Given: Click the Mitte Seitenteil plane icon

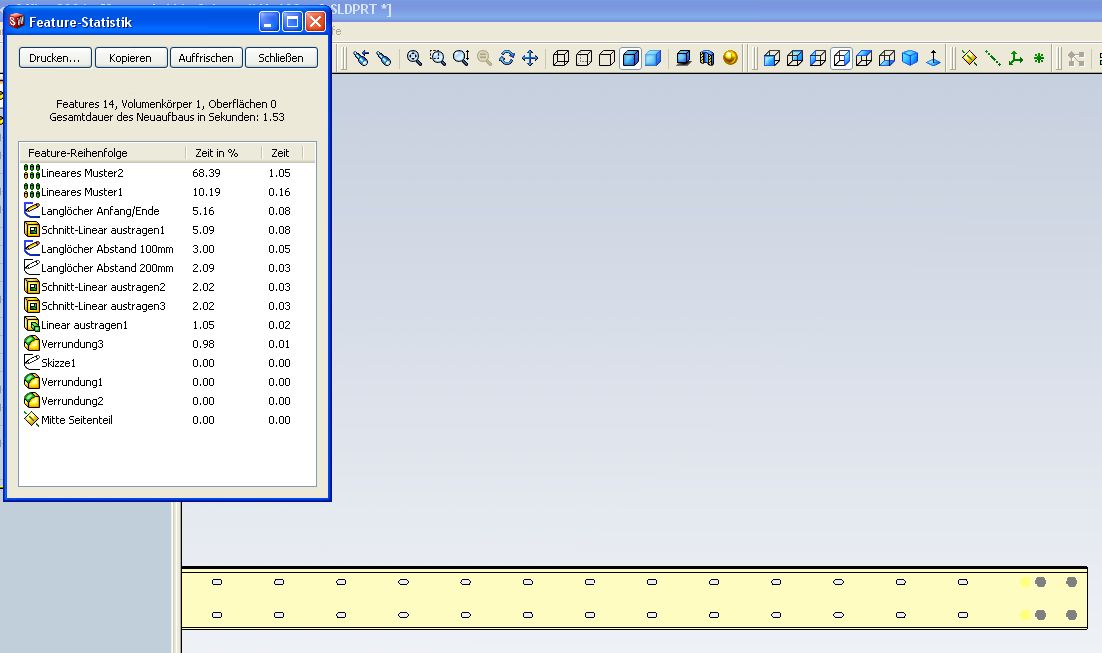Looking at the screenshot, I should (32, 420).
